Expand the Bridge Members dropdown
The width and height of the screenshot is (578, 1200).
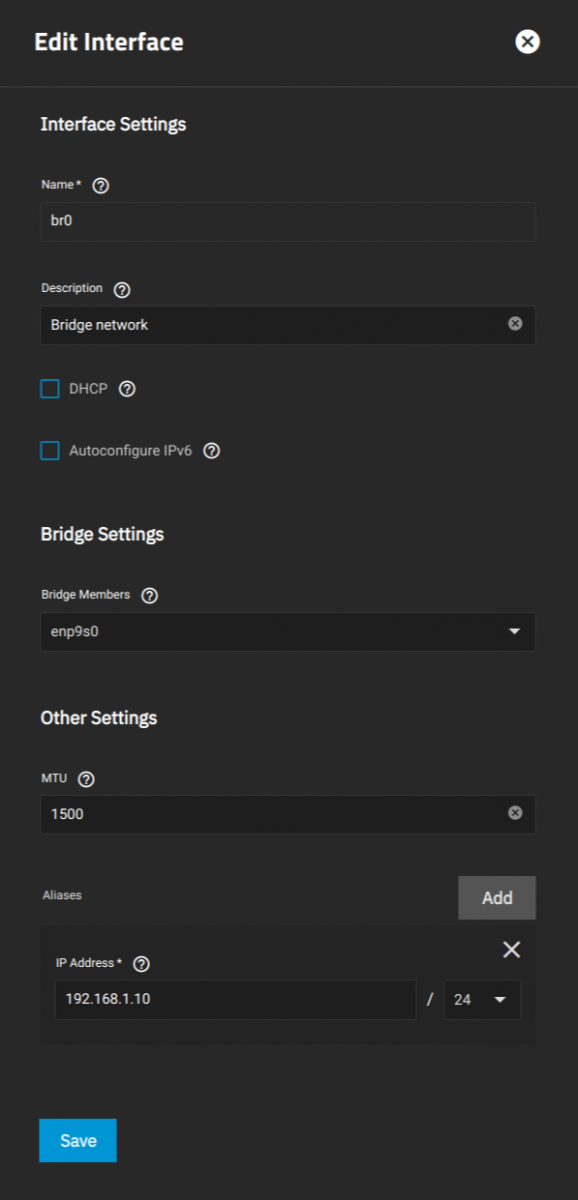pos(288,632)
